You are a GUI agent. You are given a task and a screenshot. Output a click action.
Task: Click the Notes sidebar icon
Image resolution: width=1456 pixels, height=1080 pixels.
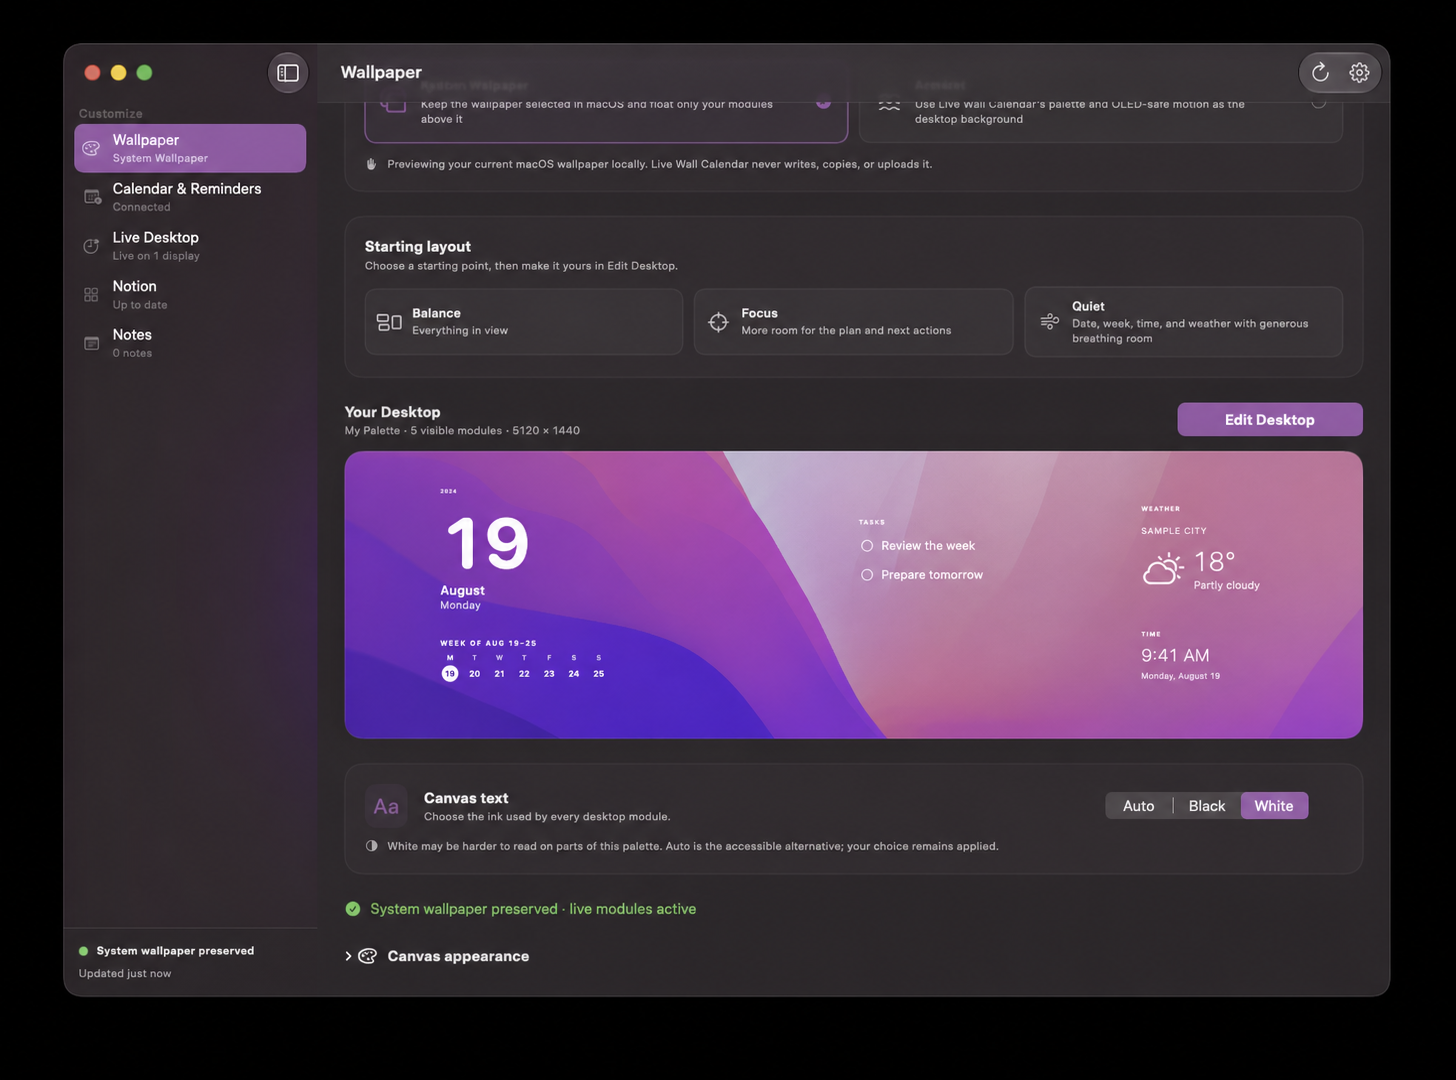click(91, 343)
